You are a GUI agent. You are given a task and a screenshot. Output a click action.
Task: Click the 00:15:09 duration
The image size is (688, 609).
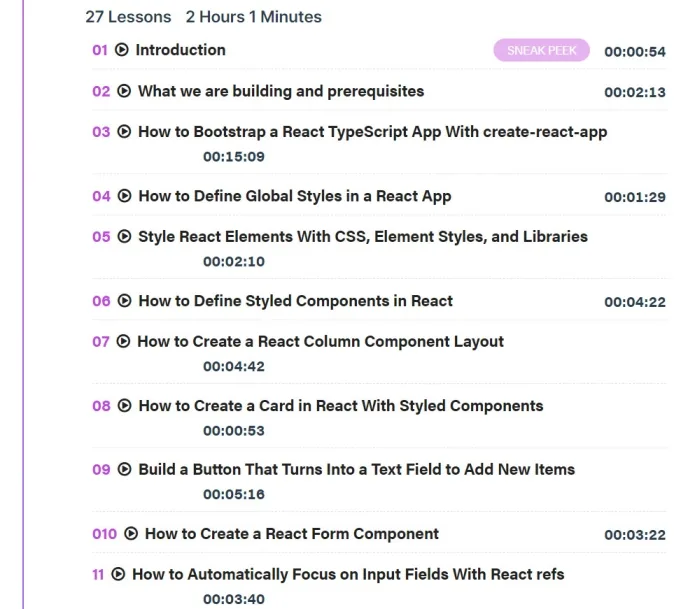coord(234,157)
